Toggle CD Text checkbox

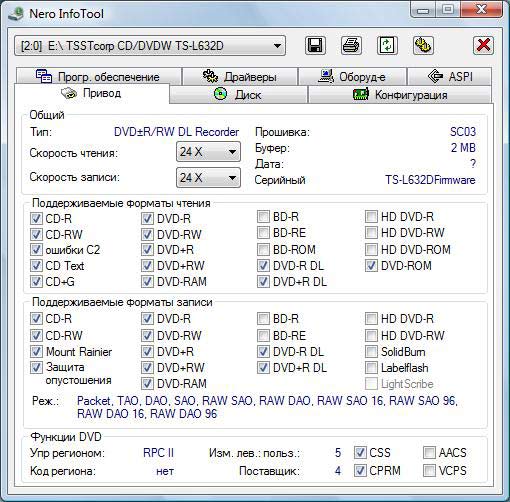(36, 266)
